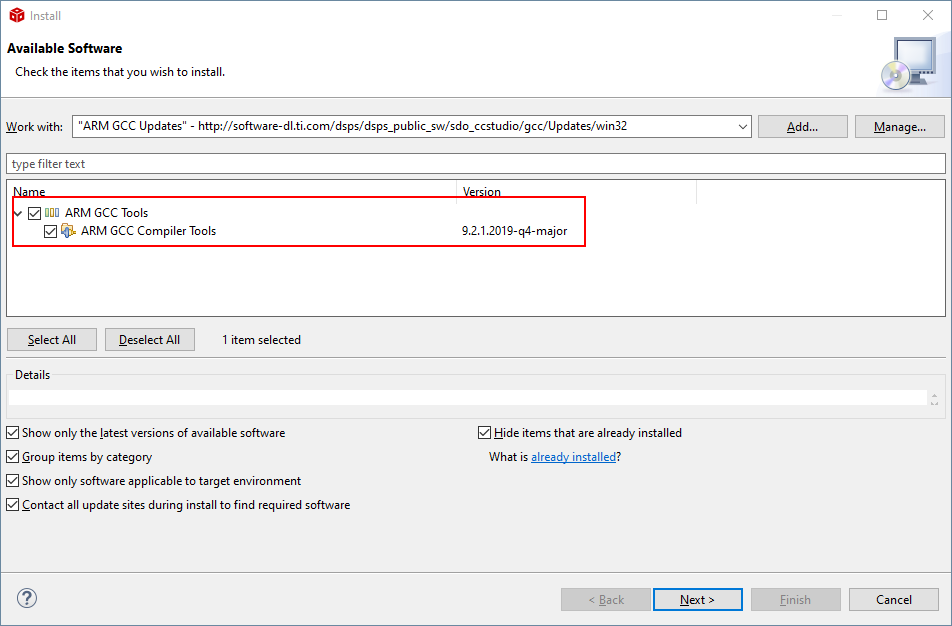Open the already installed link
The height and width of the screenshot is (626, 952).
tap(573, 457)
